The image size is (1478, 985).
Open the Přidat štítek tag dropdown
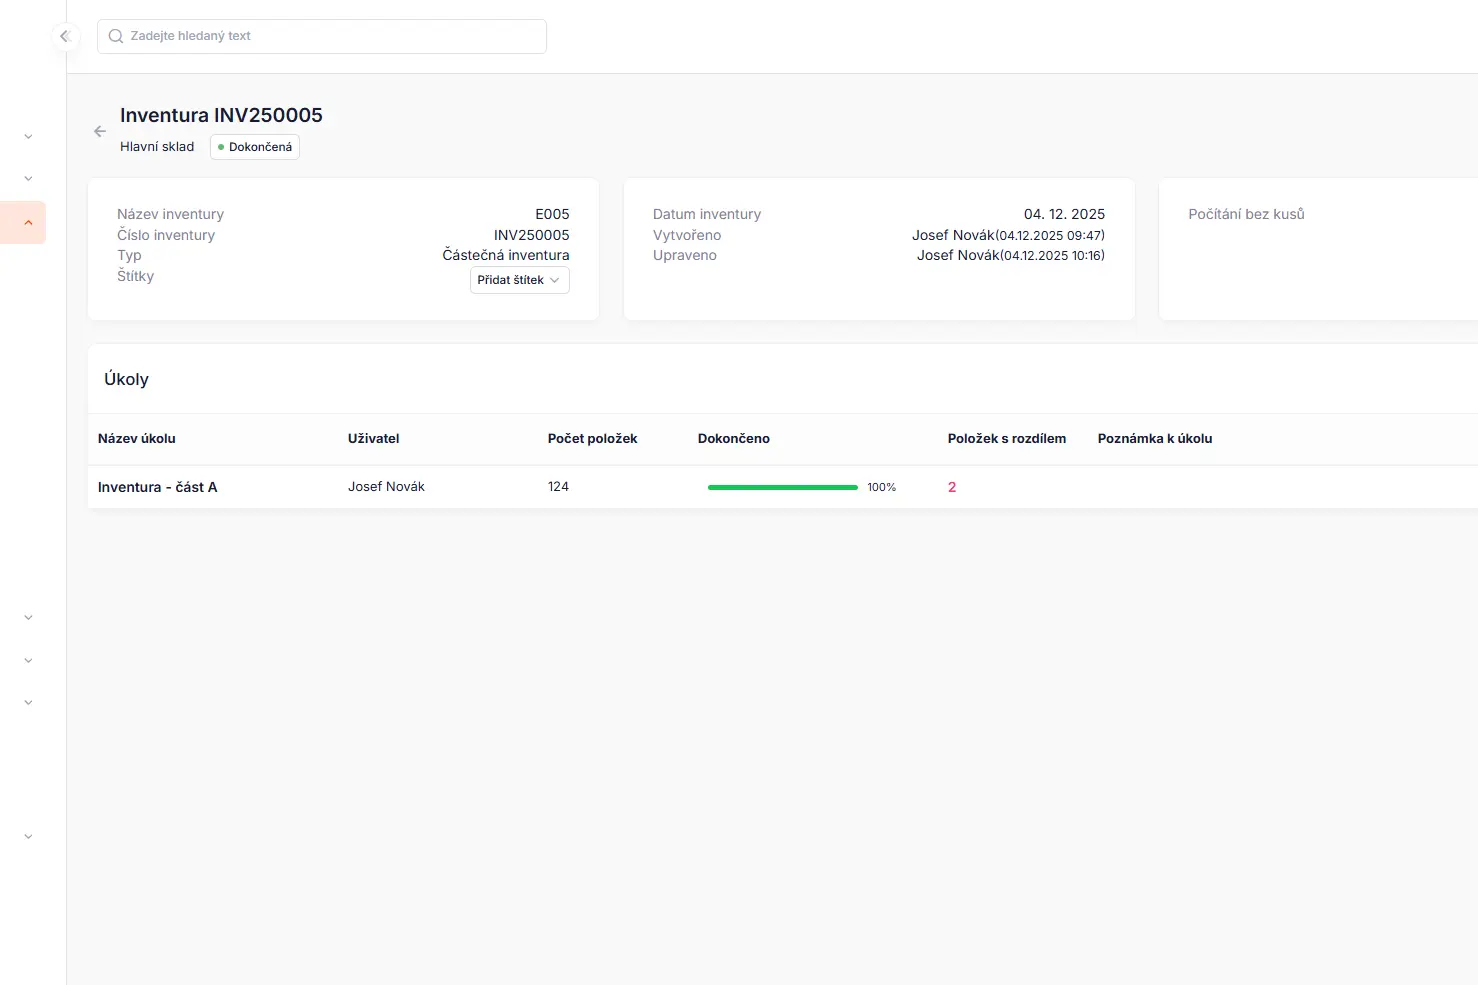[519, 280]
